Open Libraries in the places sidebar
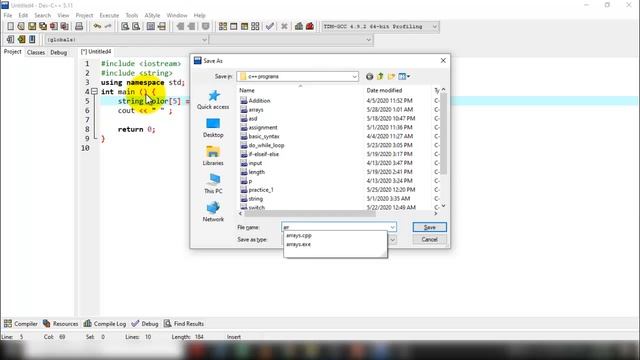 pyautogui.click(x=213, y=156)
